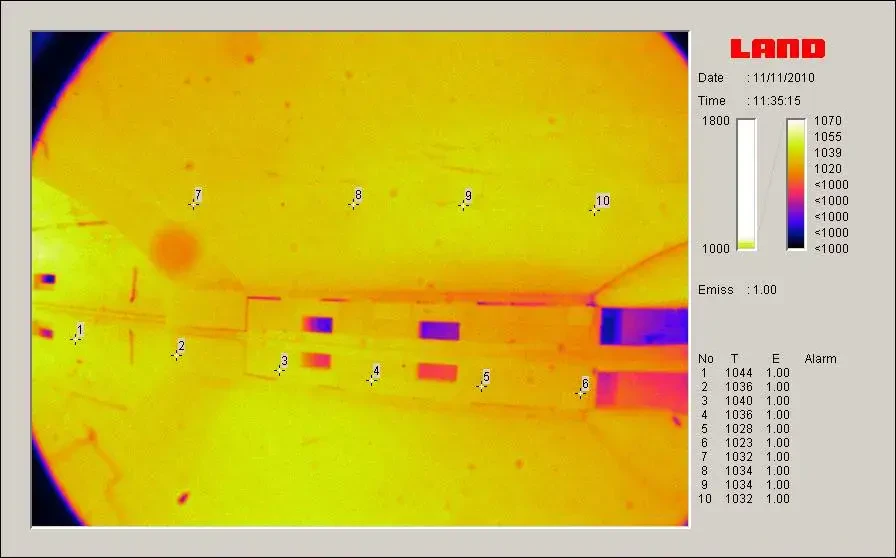Click the 1070 palette scale label
The height and width of the screenshot is (558, 896).
click(827, 121)
